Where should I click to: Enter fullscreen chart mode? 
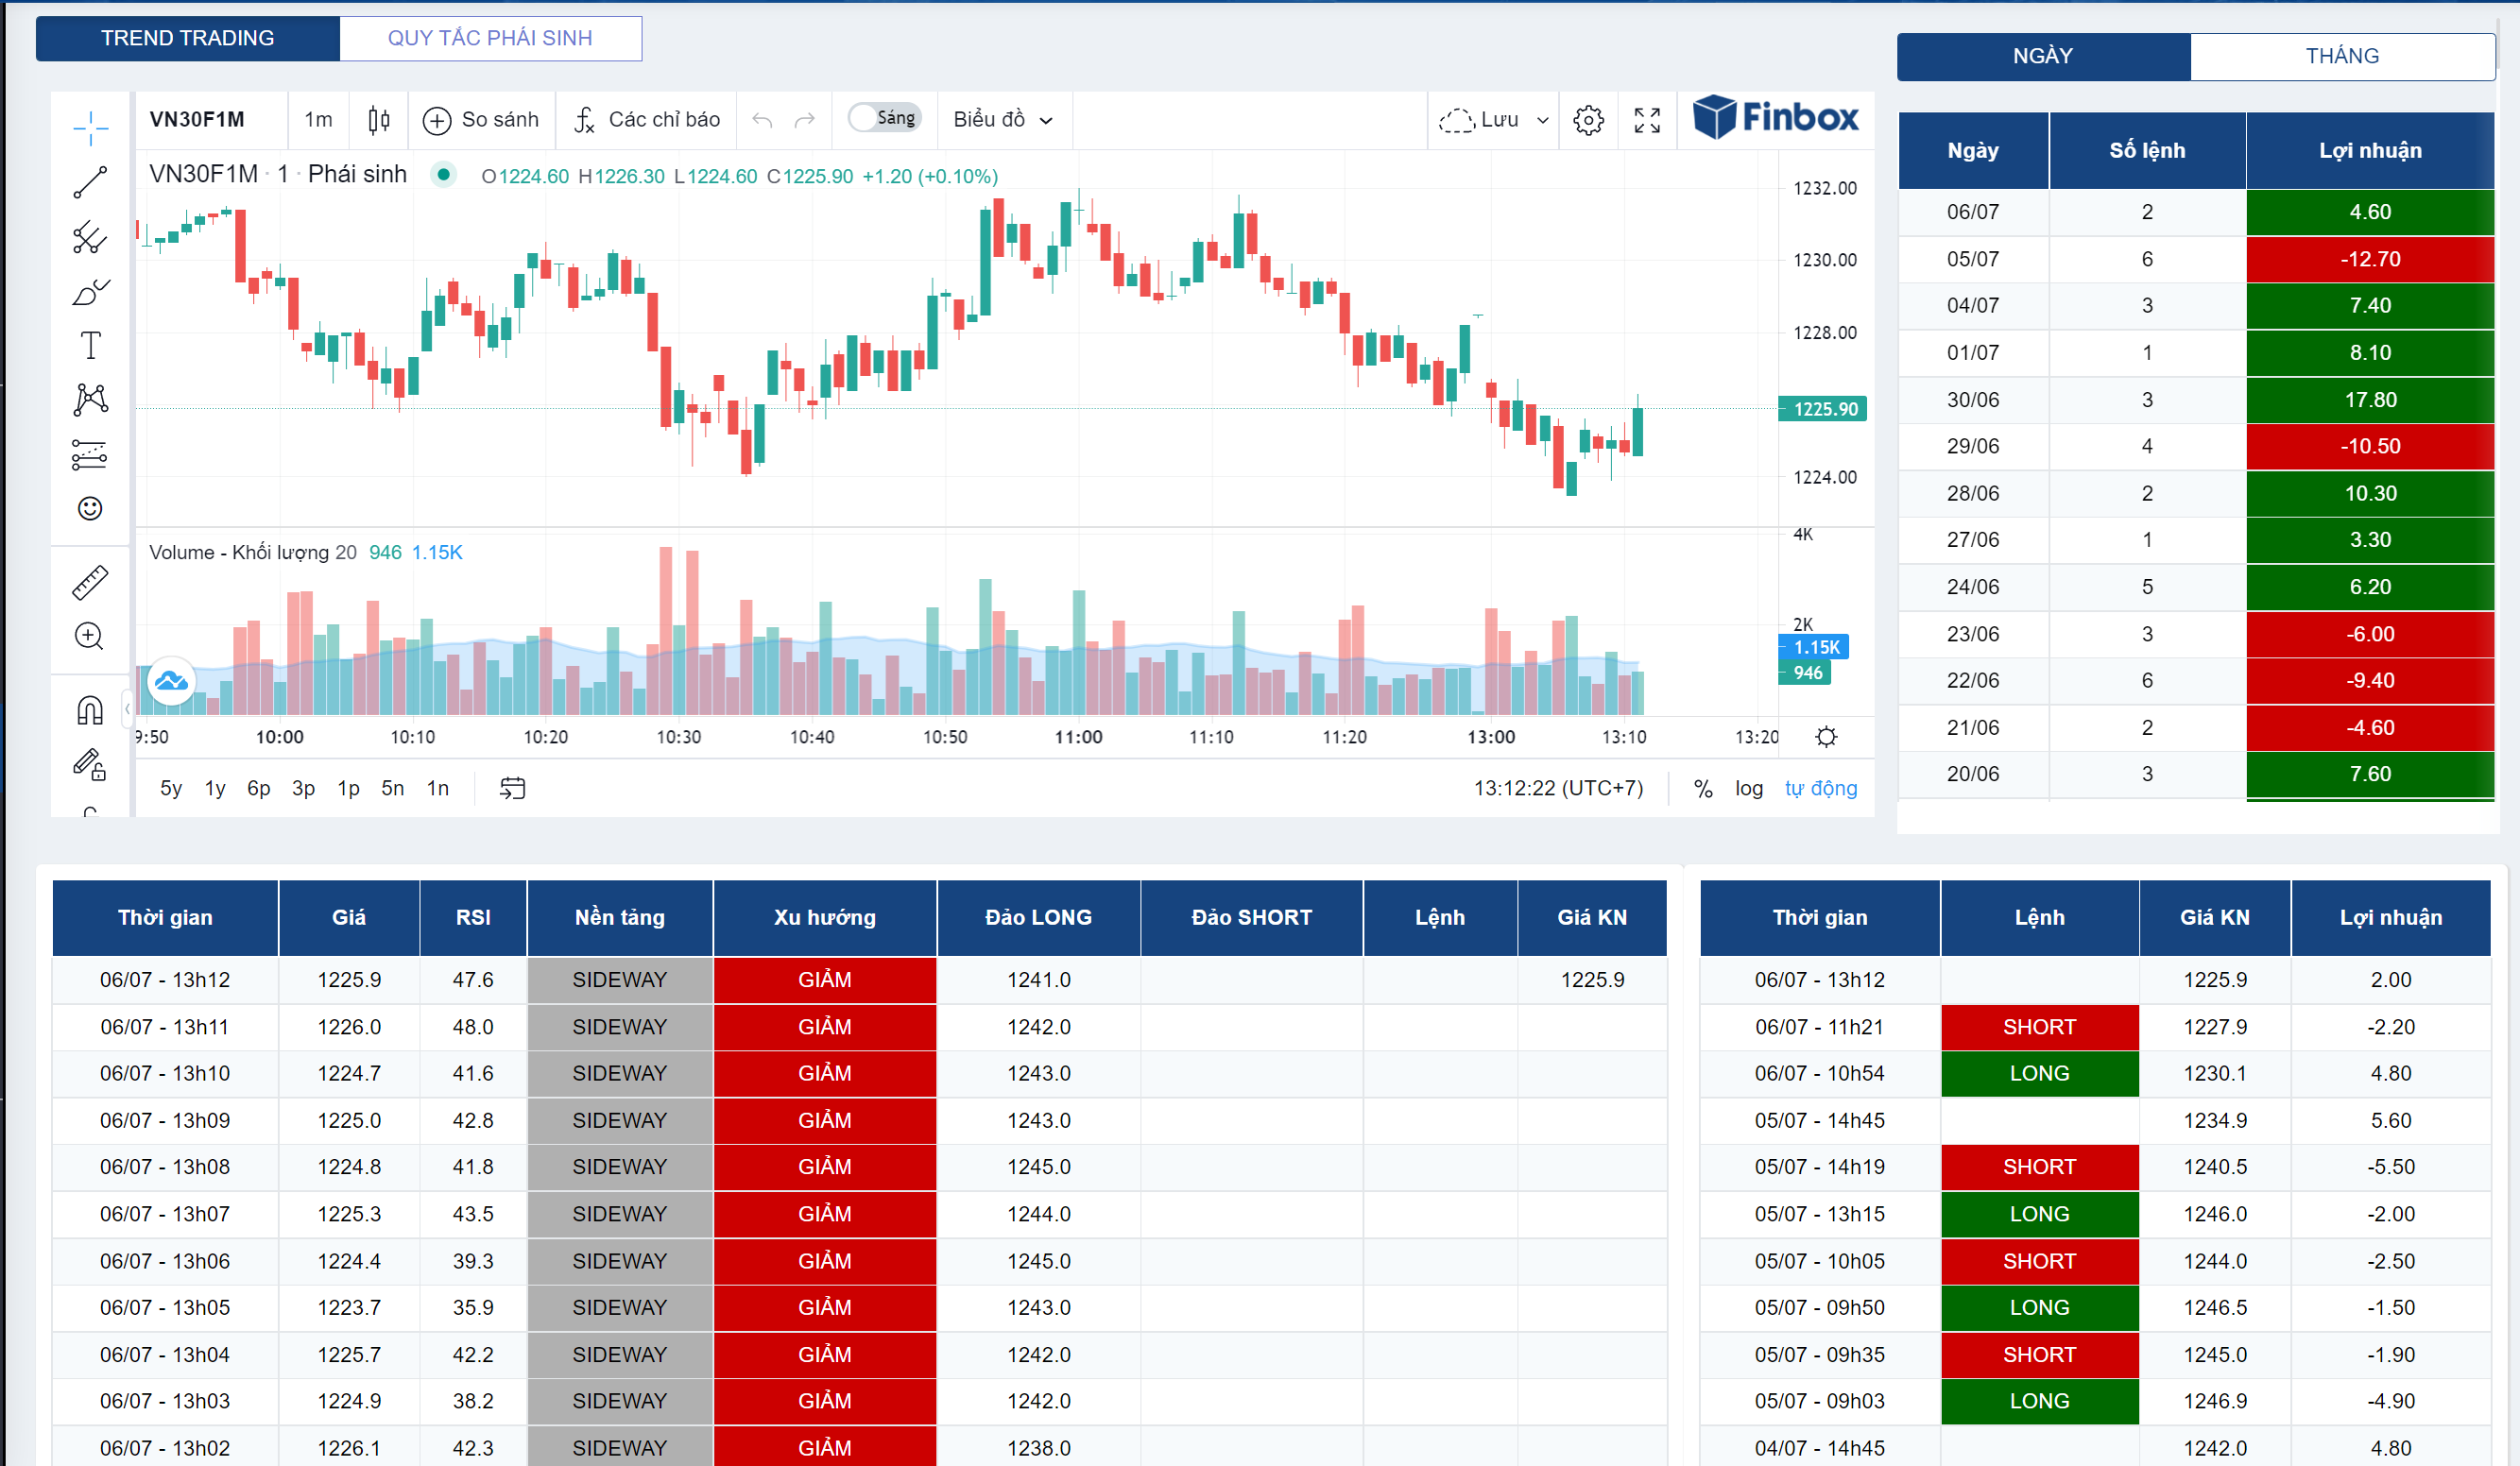coord(1647,120)
